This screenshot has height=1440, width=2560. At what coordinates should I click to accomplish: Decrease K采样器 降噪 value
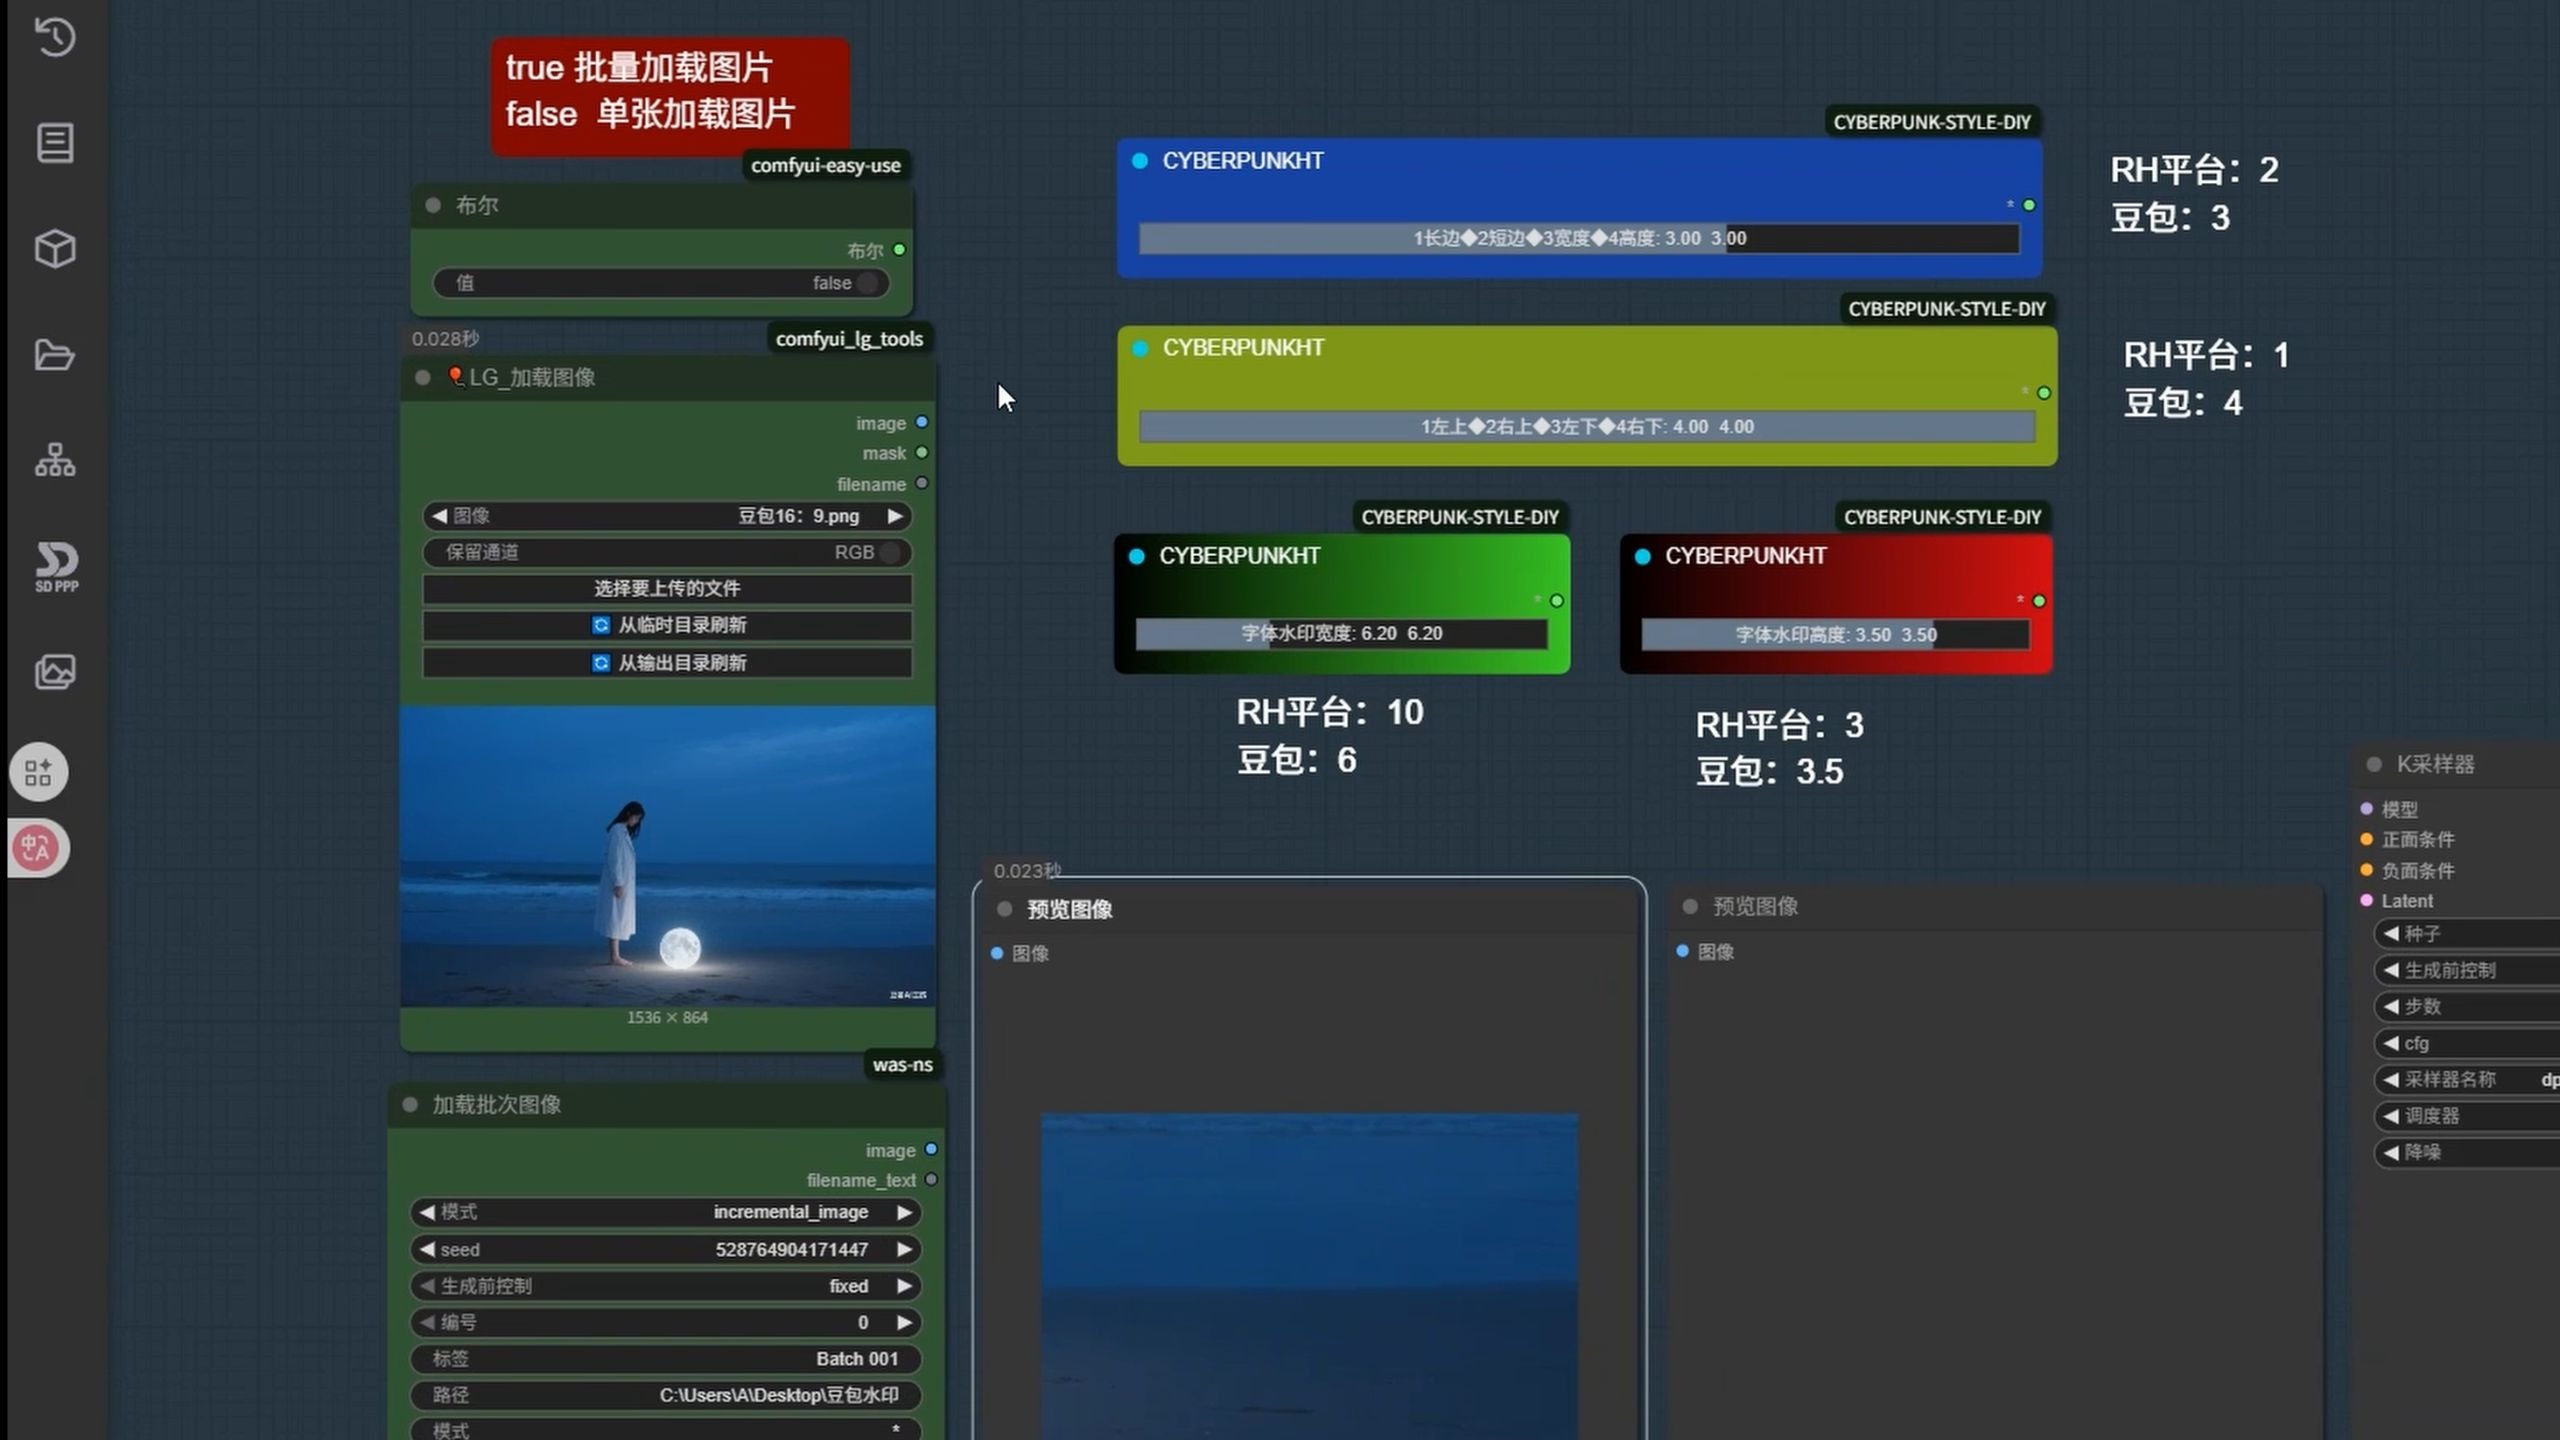click(2391, 1152)
